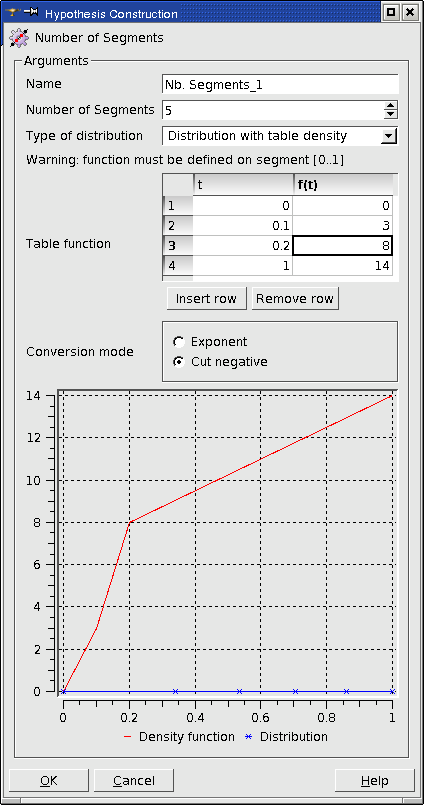Select row 3 header in table
424x805 pixels.
[x=178, y=245]
